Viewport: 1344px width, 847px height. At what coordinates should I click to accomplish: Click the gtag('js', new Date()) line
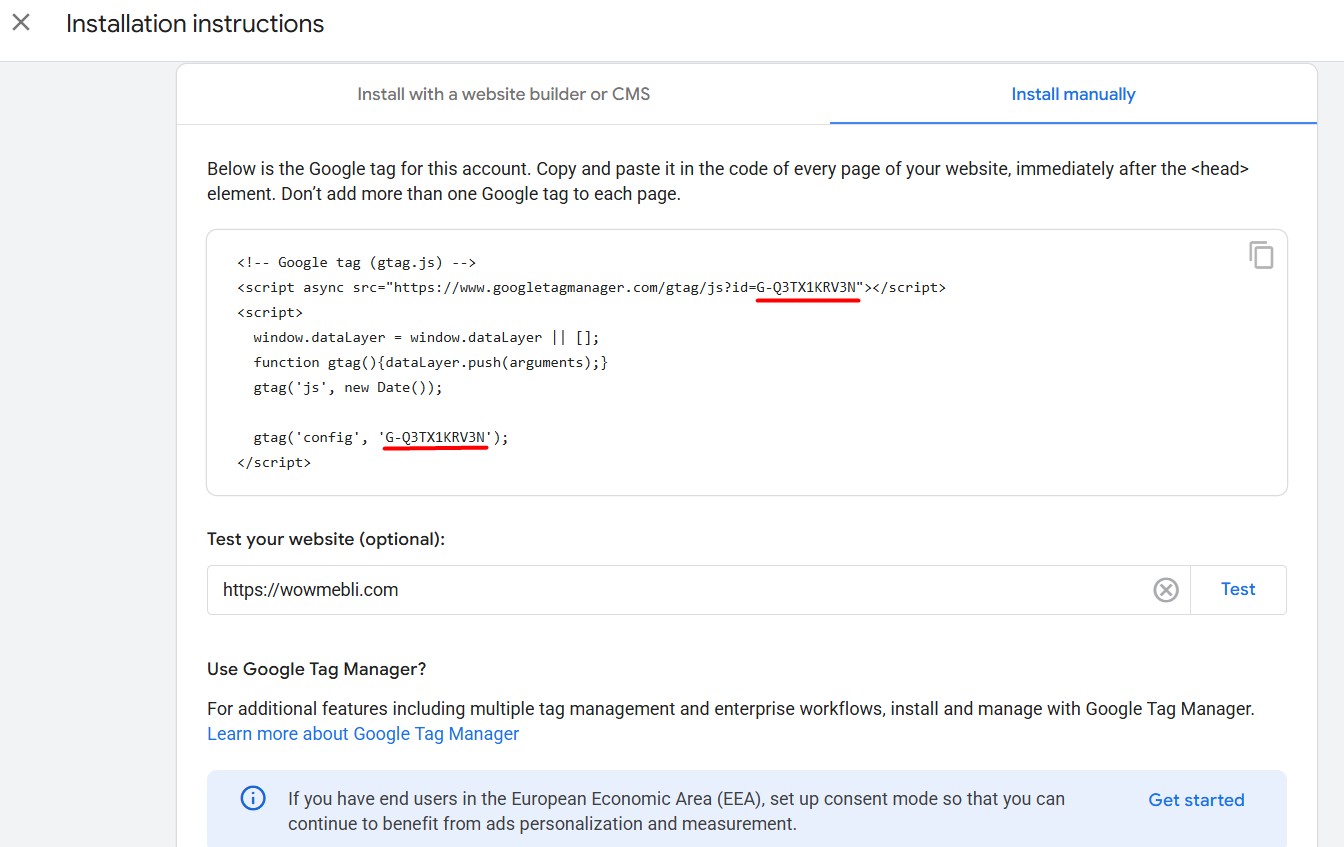tap(347, 388)
